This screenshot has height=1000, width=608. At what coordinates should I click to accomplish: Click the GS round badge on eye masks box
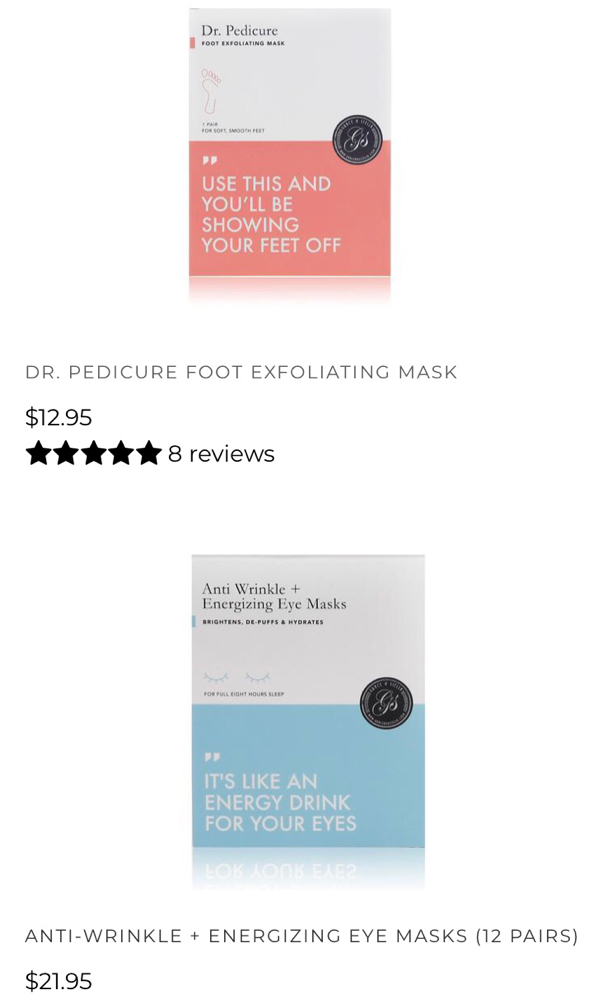[x=386, y=703]
